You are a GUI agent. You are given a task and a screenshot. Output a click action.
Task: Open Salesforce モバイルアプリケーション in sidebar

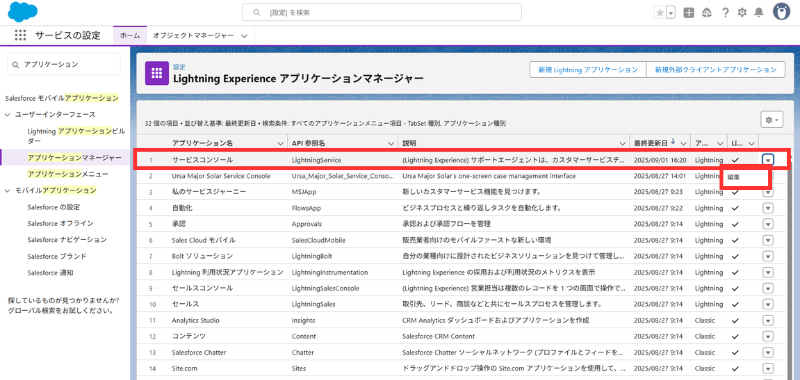click(62, 97)
